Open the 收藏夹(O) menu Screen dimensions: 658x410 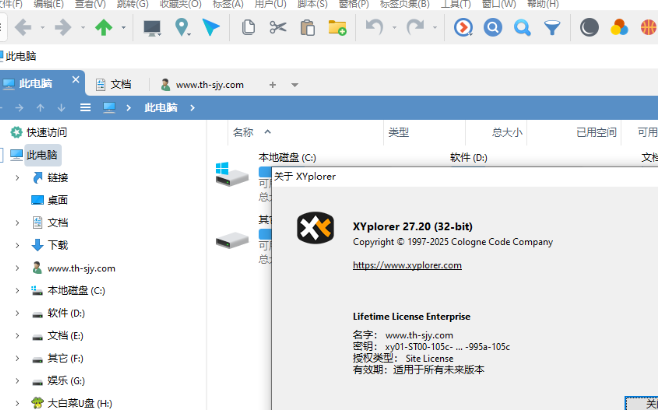[180, 4]
